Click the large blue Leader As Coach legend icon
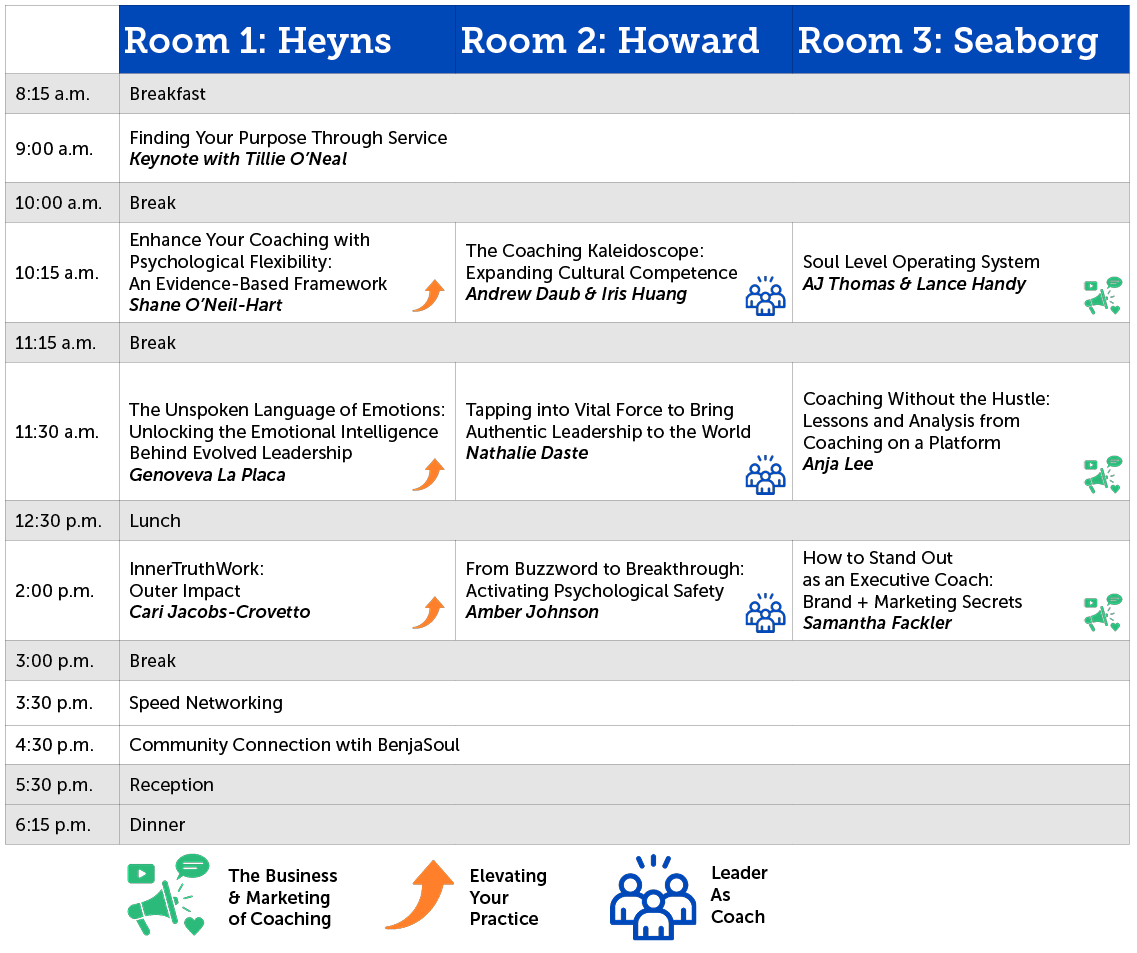This screenshot has width=1137, height=953. coord(653,897)
